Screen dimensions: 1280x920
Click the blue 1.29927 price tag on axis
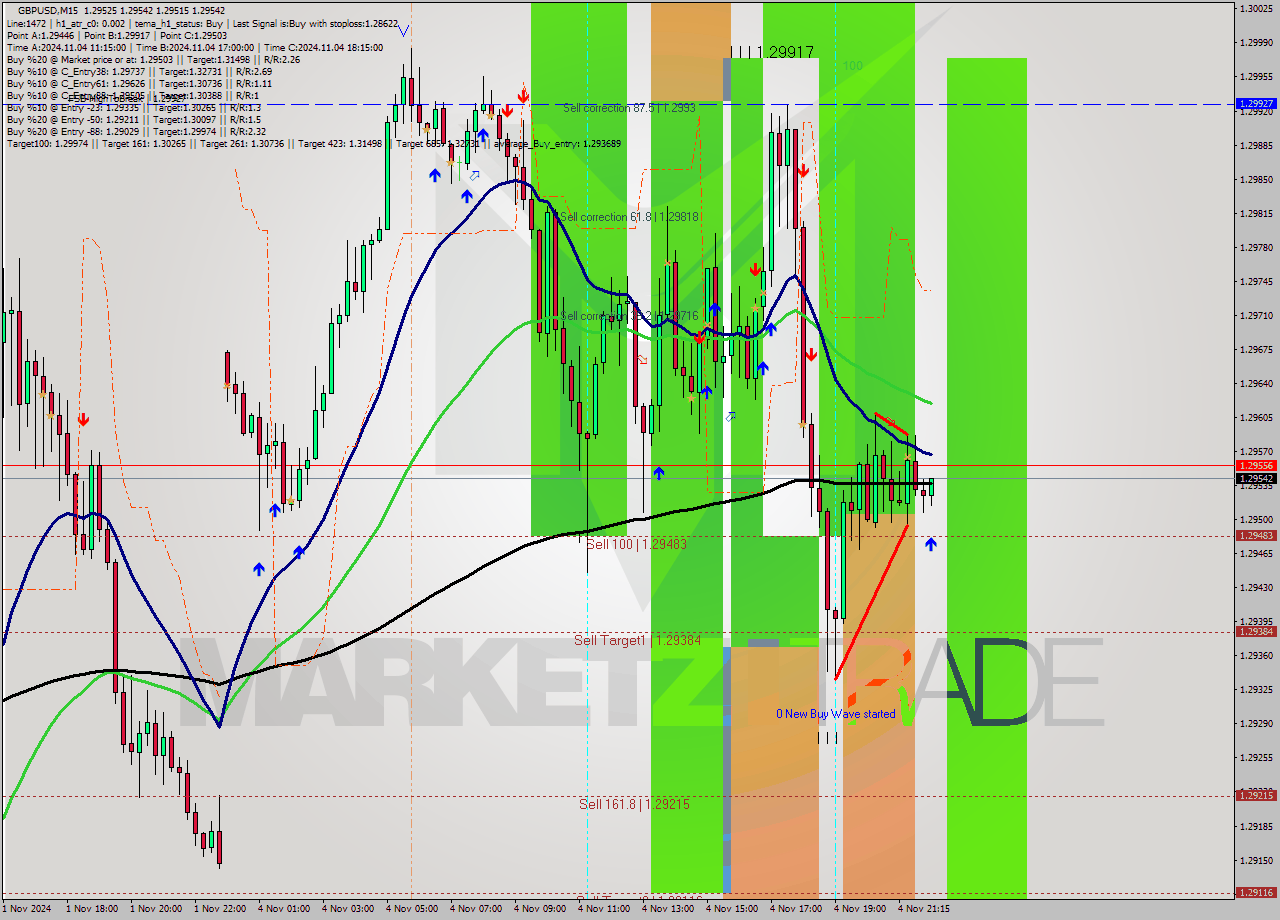pos(1256,103)
